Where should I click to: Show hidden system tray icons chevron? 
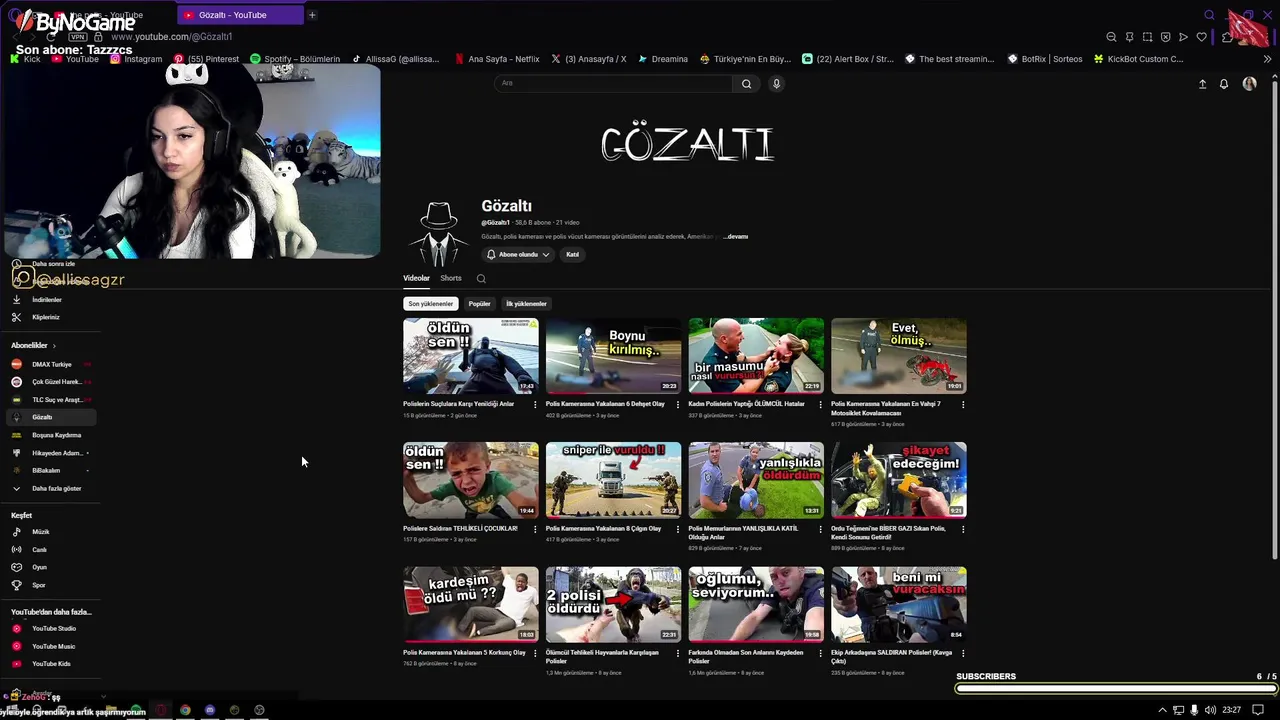pos(1162,710)
